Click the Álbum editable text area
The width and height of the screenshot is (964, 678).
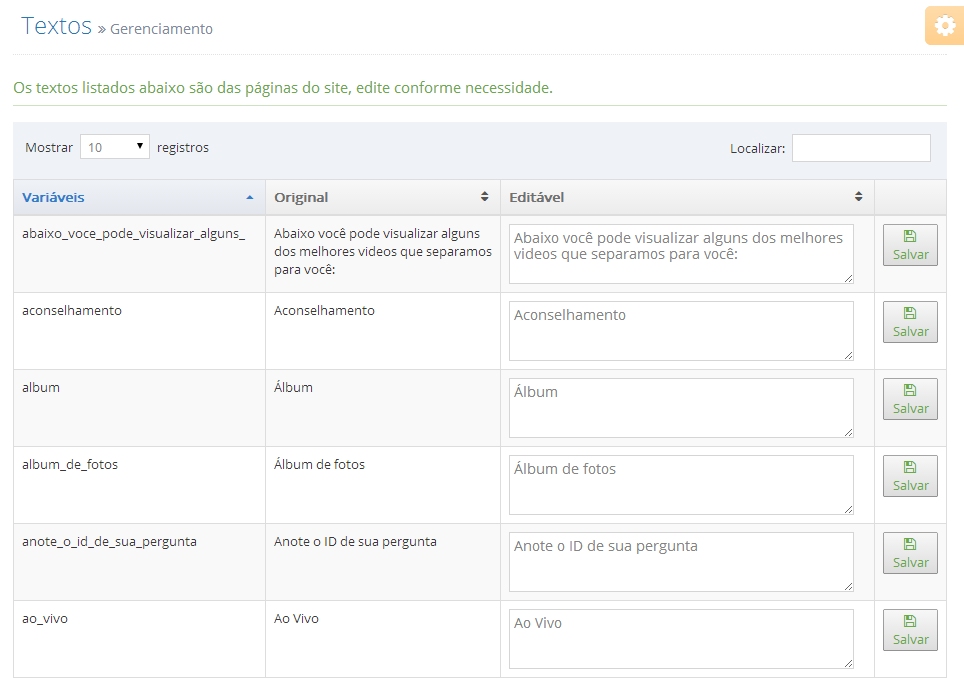coord(681,408)
